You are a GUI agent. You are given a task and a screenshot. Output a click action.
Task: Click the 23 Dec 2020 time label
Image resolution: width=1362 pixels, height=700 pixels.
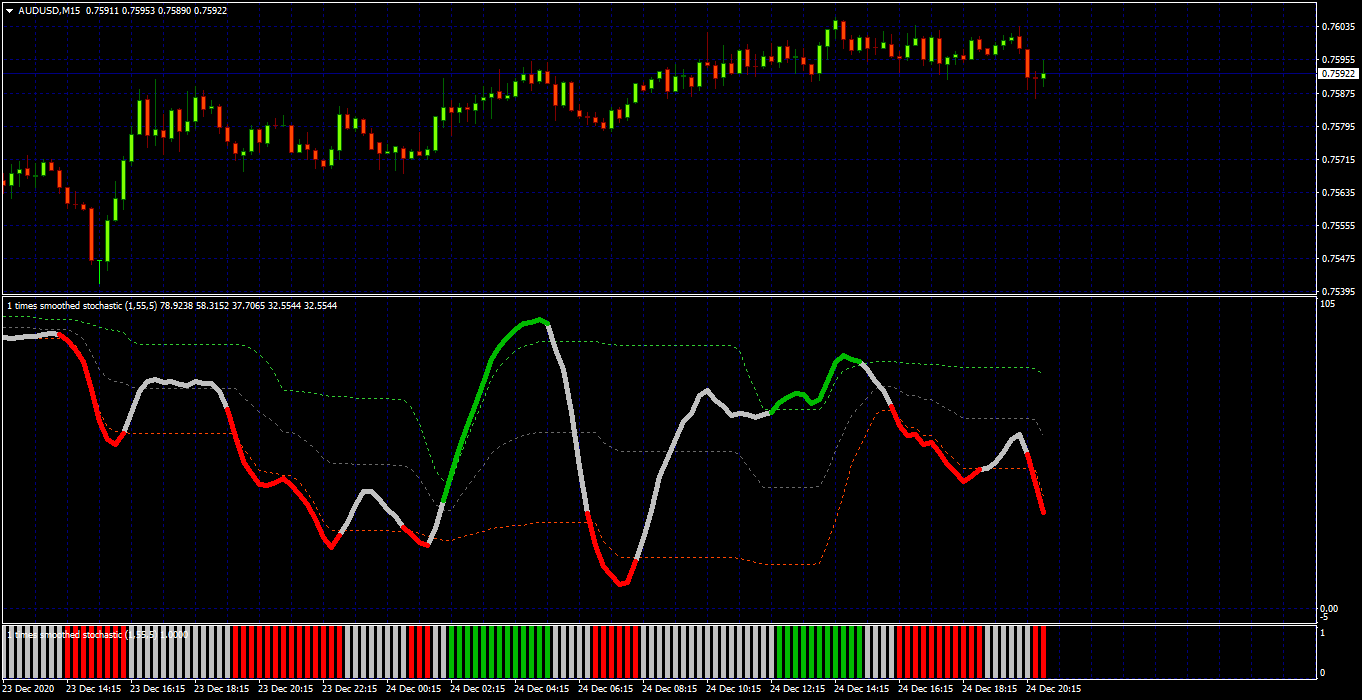30,689
